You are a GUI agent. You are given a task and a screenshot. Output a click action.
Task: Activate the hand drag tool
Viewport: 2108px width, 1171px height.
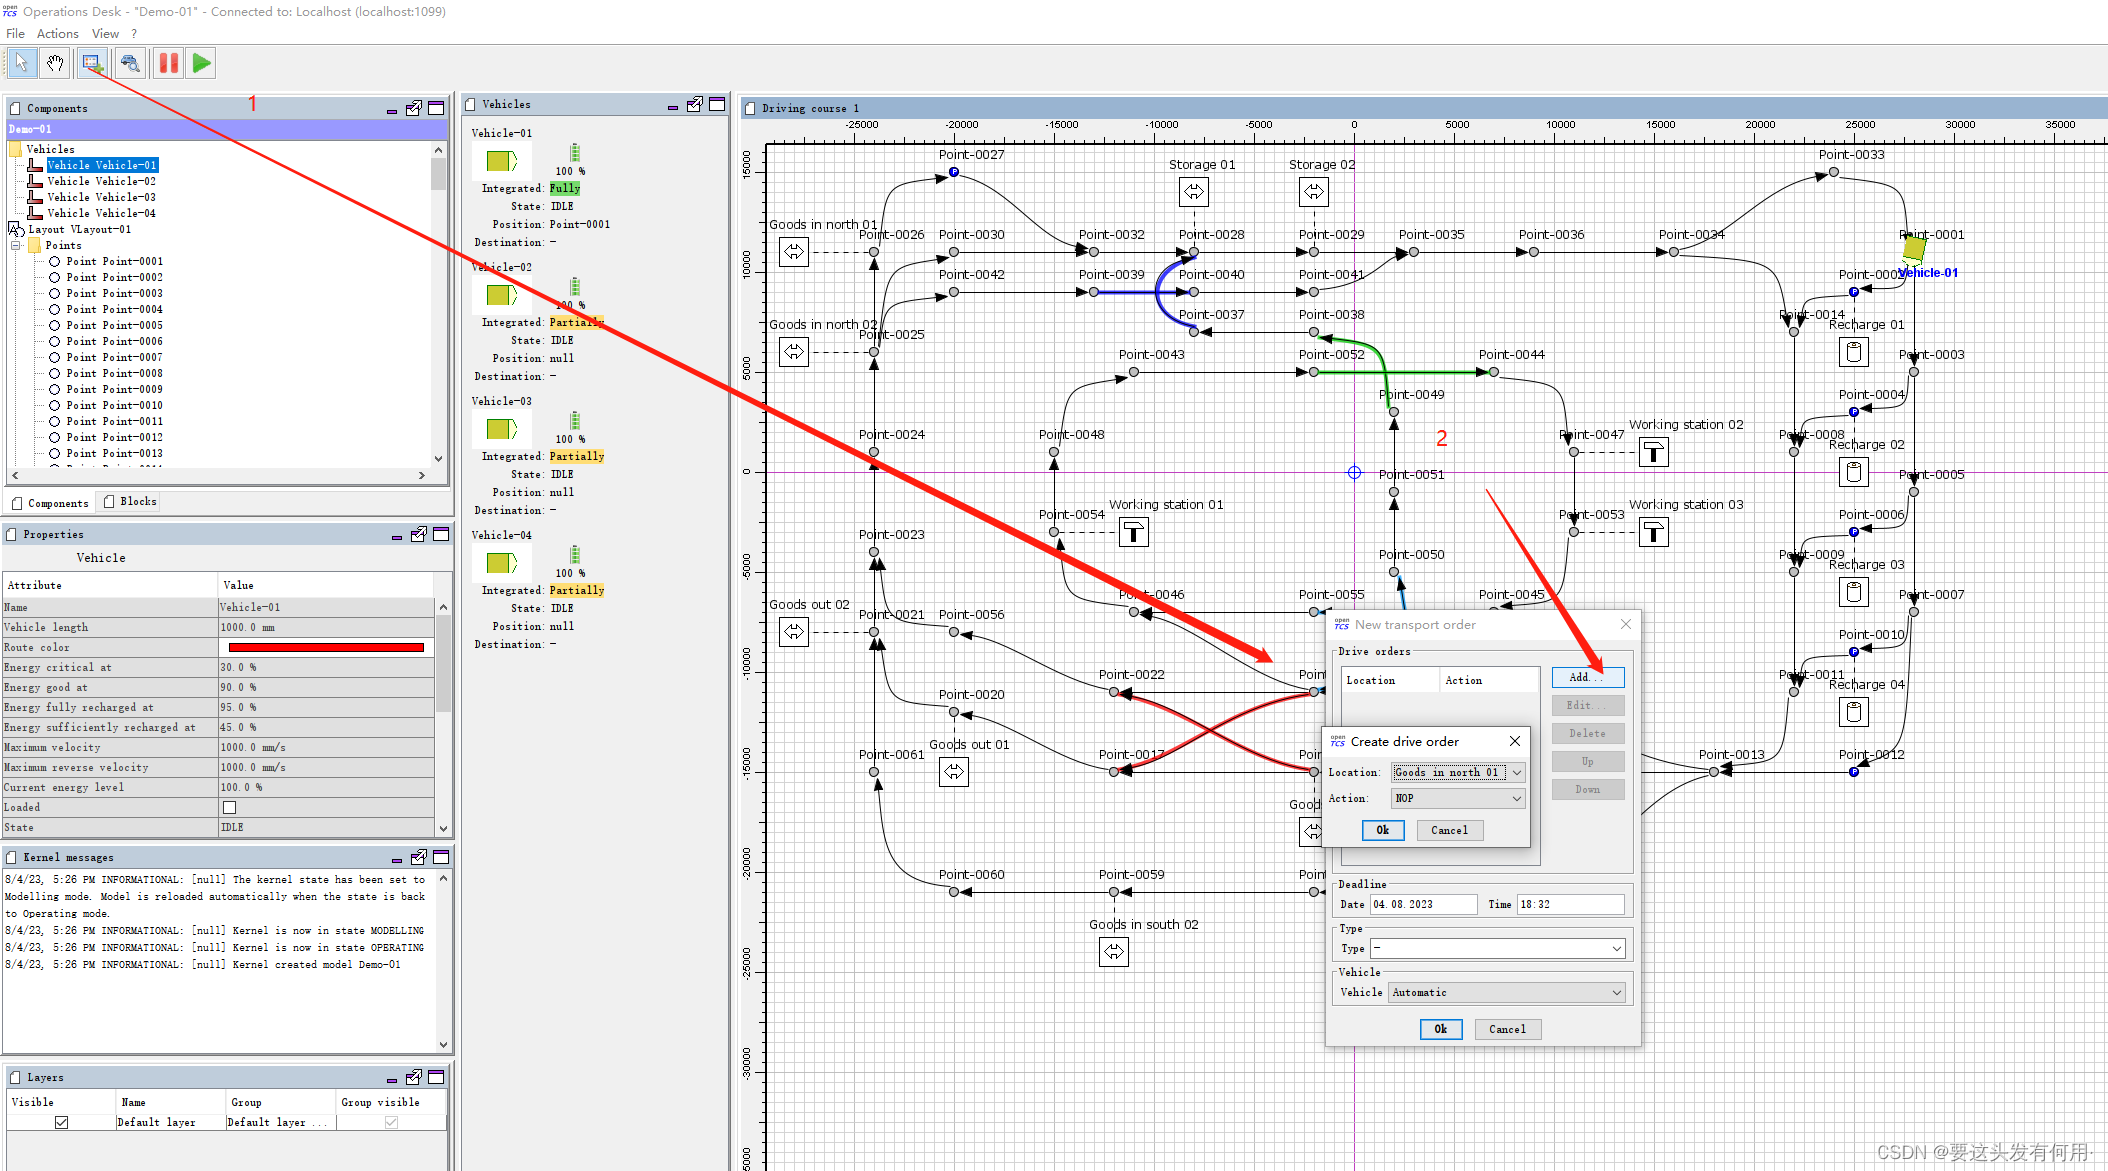[x=55, y=63]
